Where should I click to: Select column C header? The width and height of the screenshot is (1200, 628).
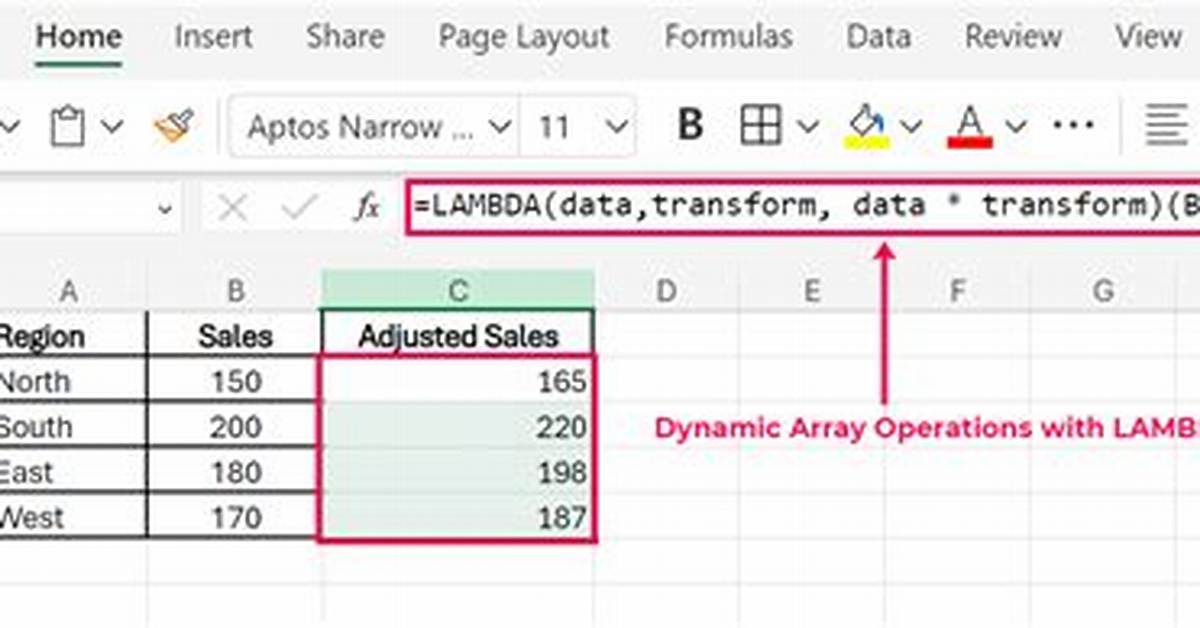(x=458, y=290)
